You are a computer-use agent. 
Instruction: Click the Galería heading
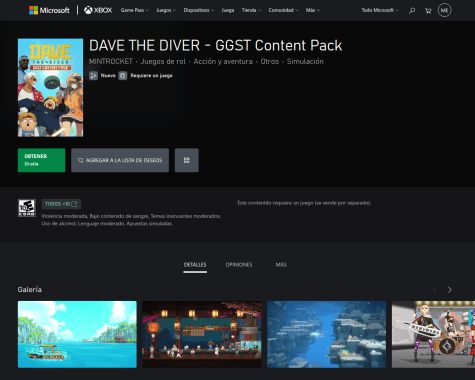(30, 290)
